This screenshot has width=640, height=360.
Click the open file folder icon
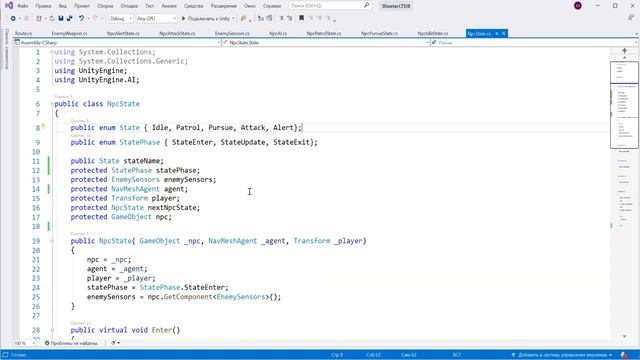(52, 18)
